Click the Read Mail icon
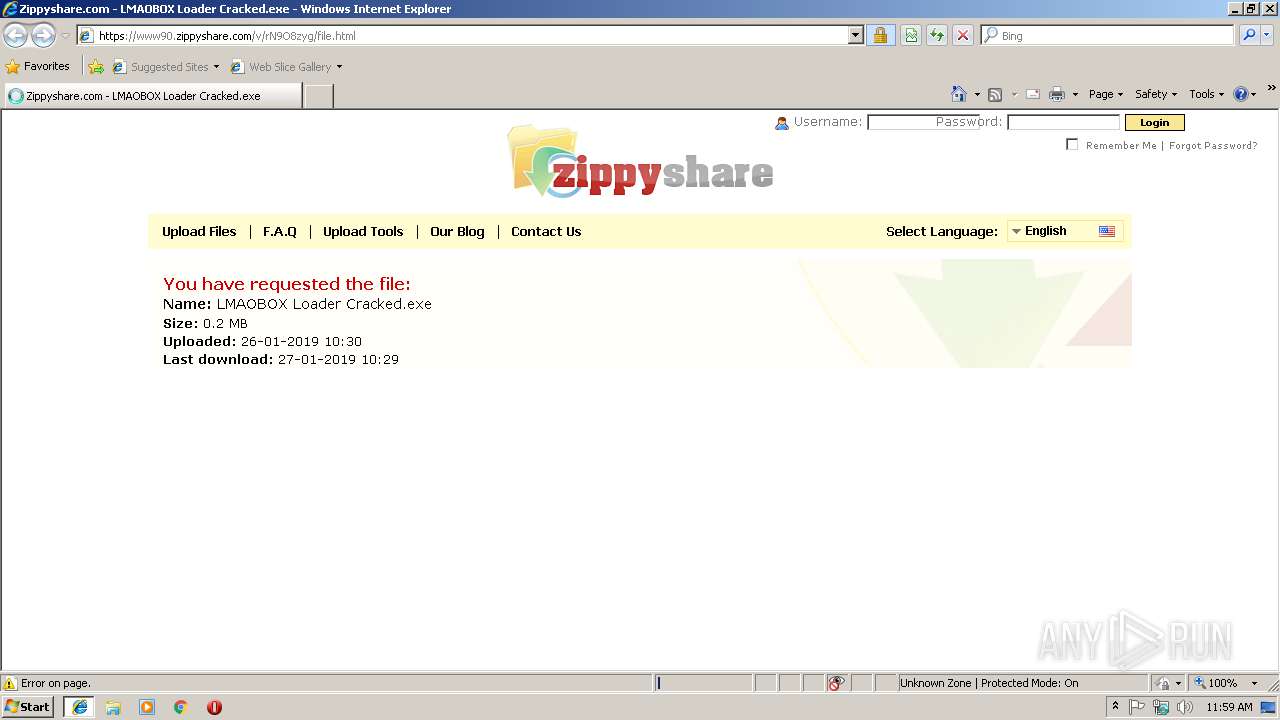 tap(1033, 94)
